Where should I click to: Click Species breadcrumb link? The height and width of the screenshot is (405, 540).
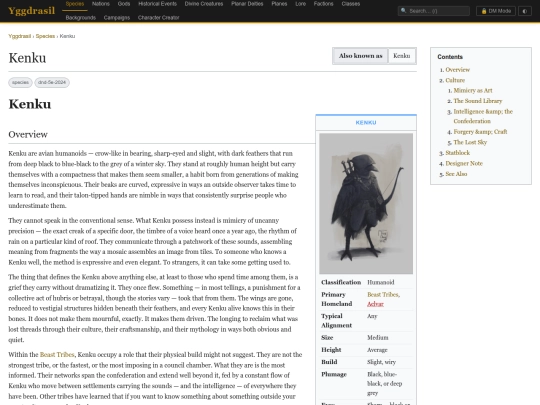click(x=45, y=36)
